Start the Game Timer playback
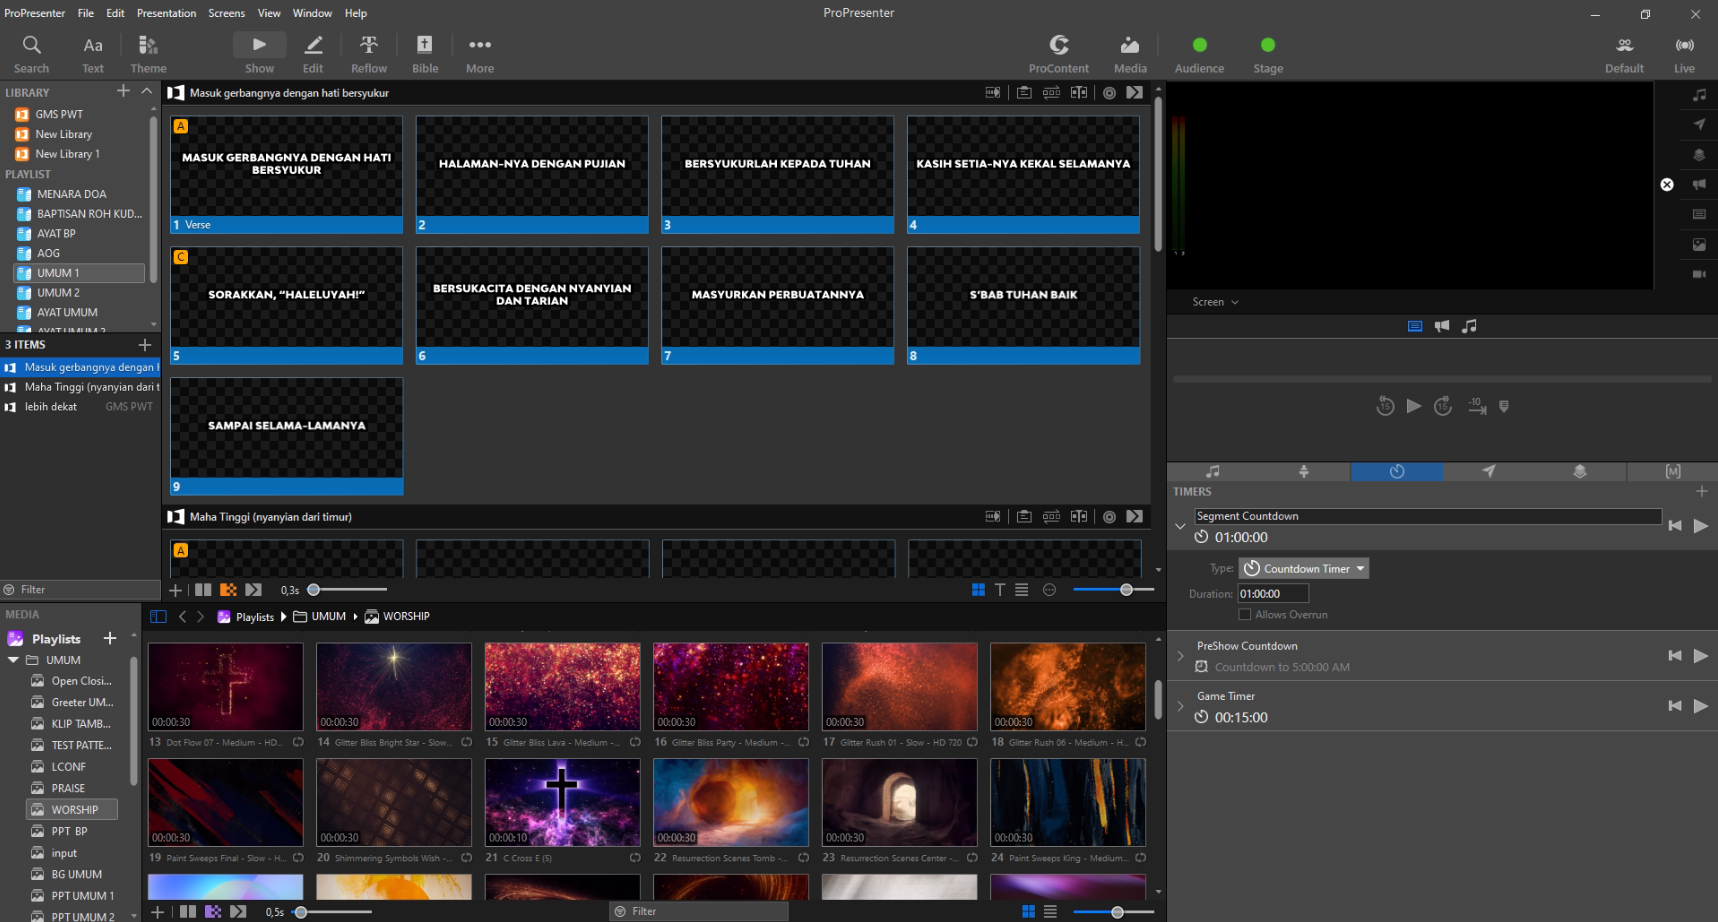The image size is (1718, 922). tap(1700, 706)
